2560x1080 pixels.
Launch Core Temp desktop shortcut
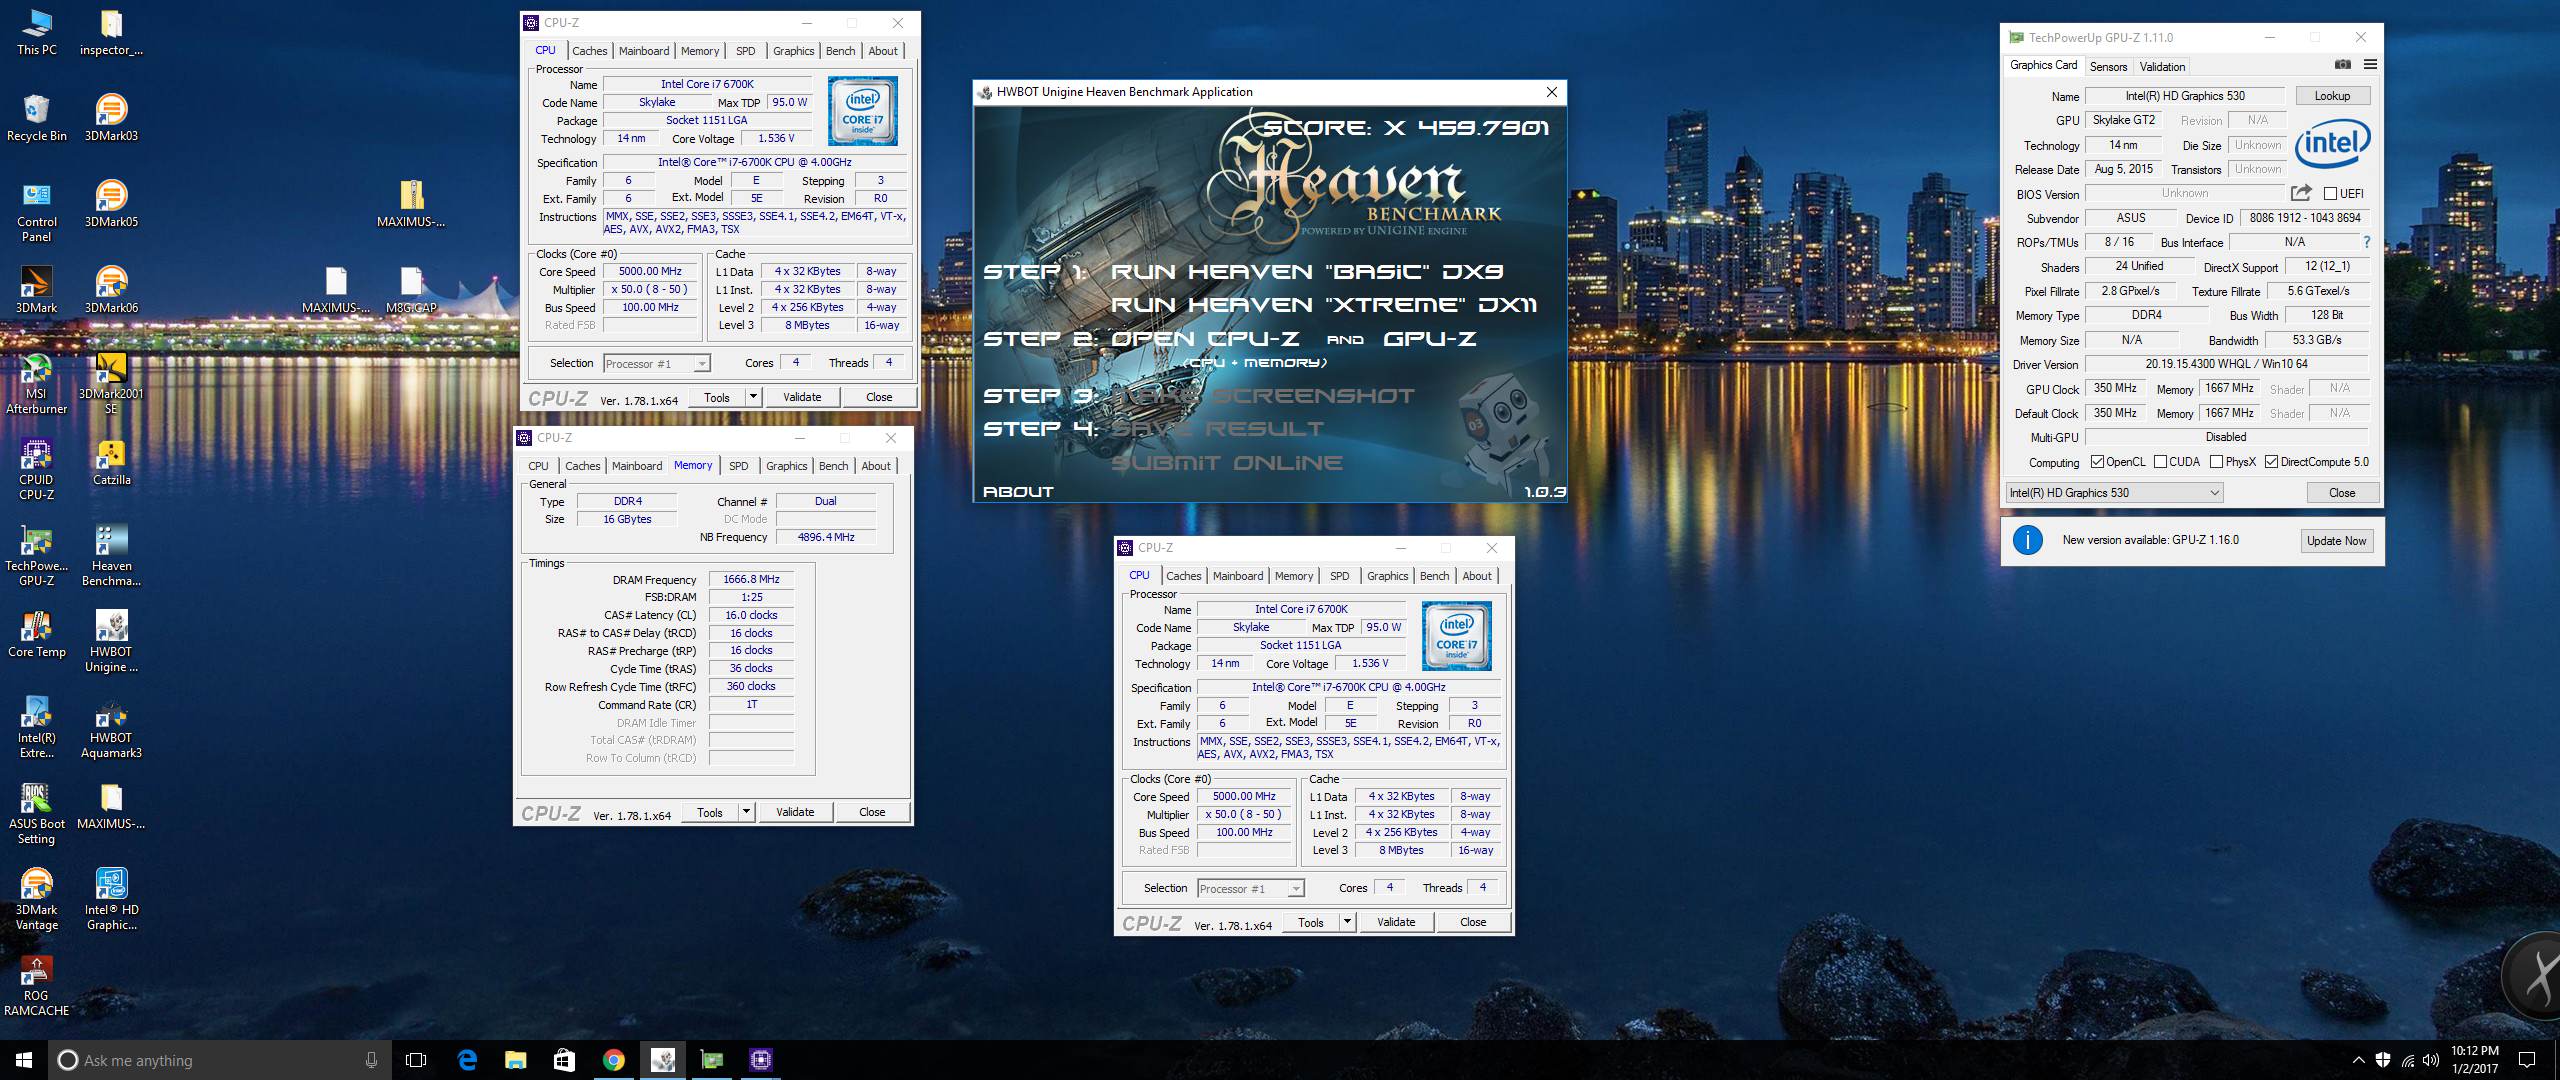point(37,634)
